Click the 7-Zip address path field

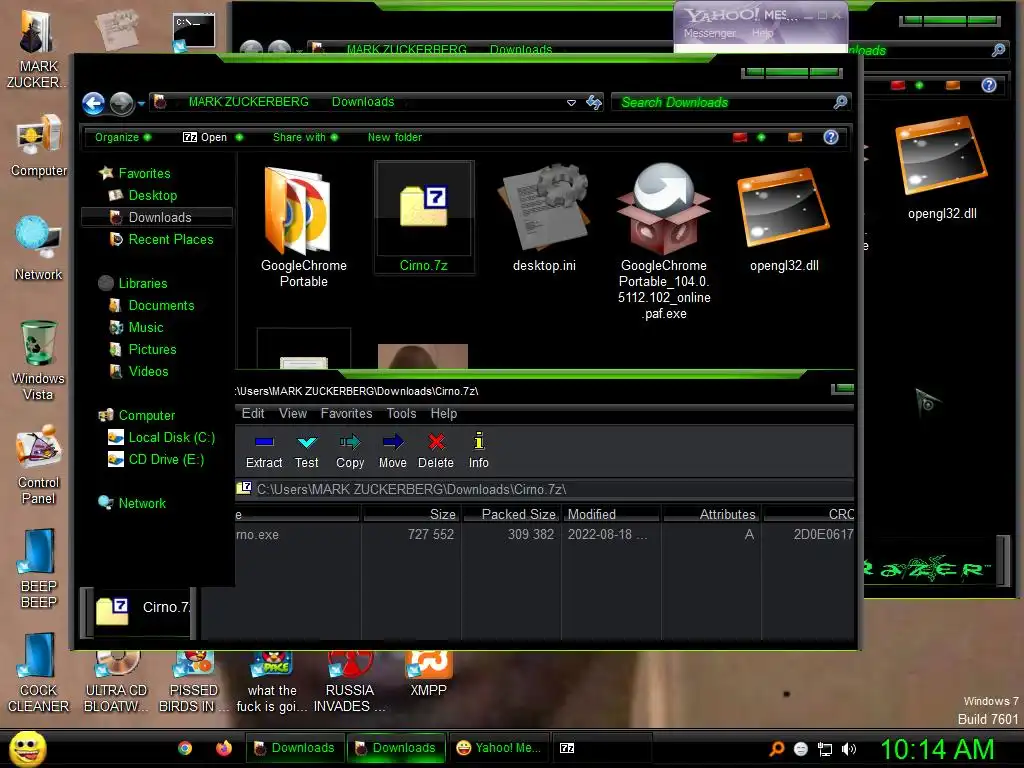545,489
